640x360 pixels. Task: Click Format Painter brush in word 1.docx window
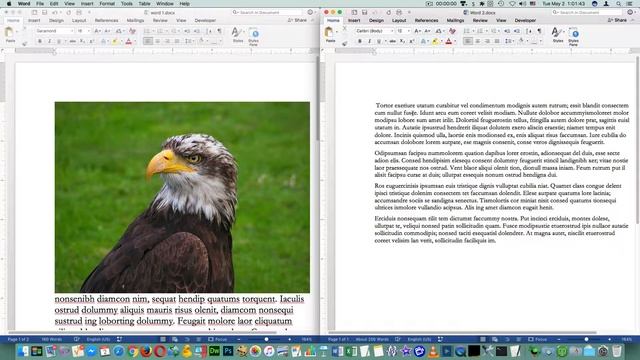[24, 44]
